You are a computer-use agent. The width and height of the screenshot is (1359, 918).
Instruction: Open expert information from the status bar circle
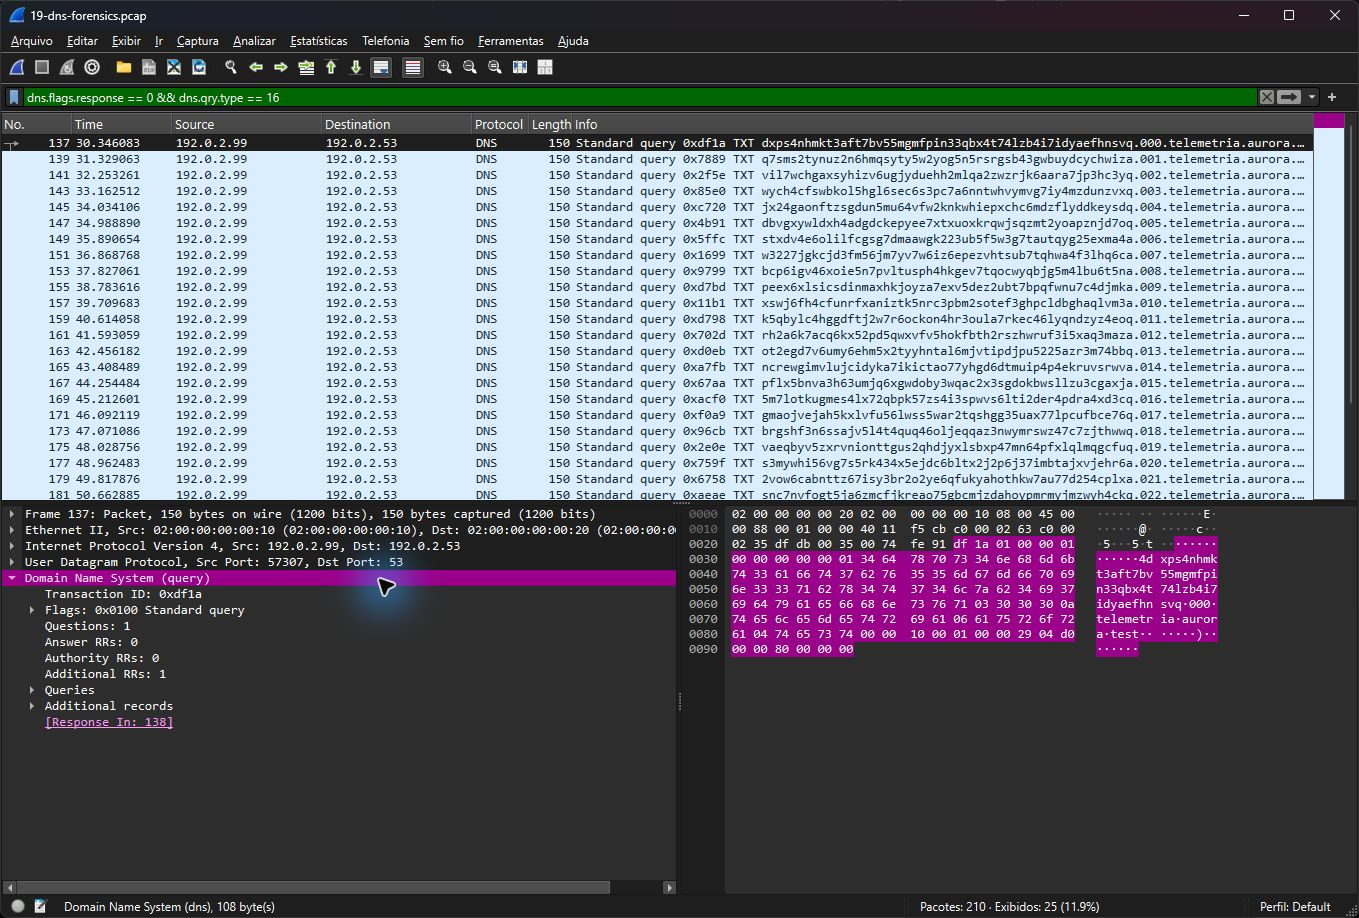tap(18, 906)
